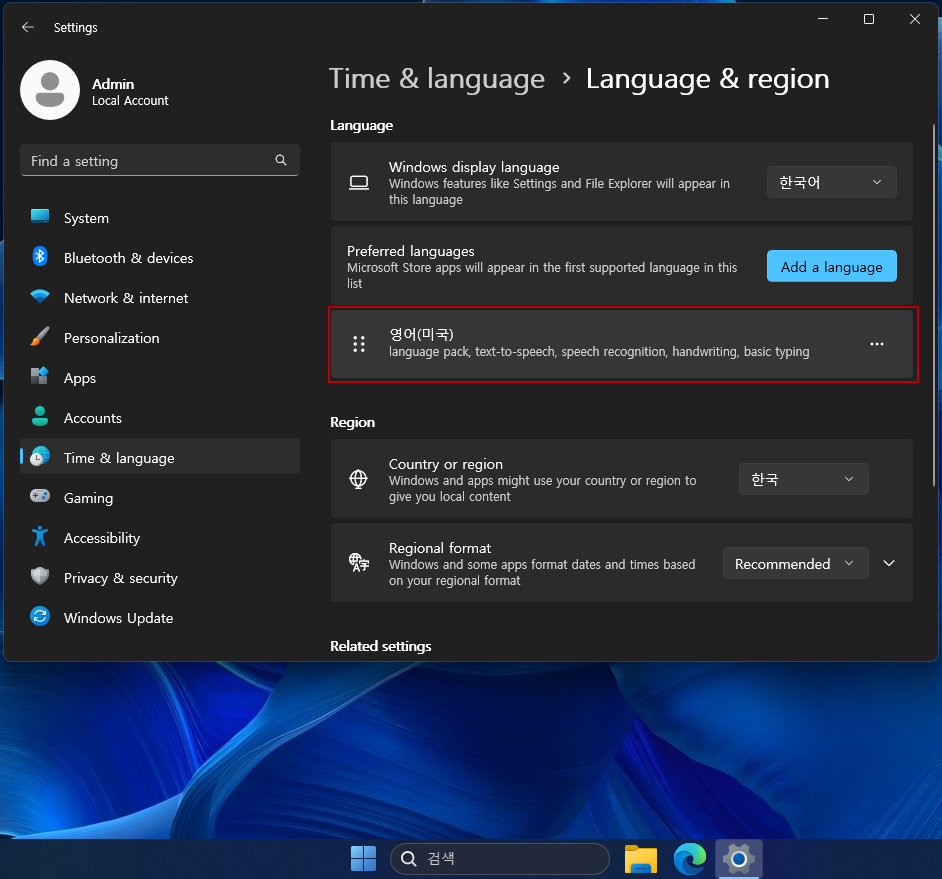The width and height of the screenshot is (942, 879).
Task: Open Bluetooth & devices icon
Action: 40,257
